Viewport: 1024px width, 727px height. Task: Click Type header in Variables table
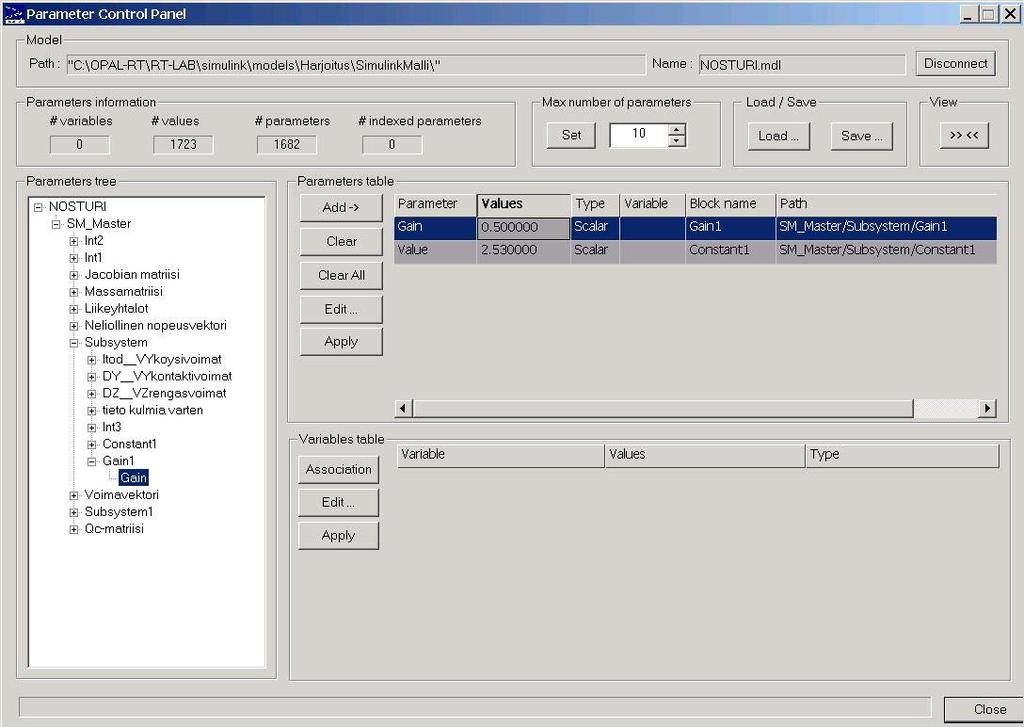pos(903,455)
